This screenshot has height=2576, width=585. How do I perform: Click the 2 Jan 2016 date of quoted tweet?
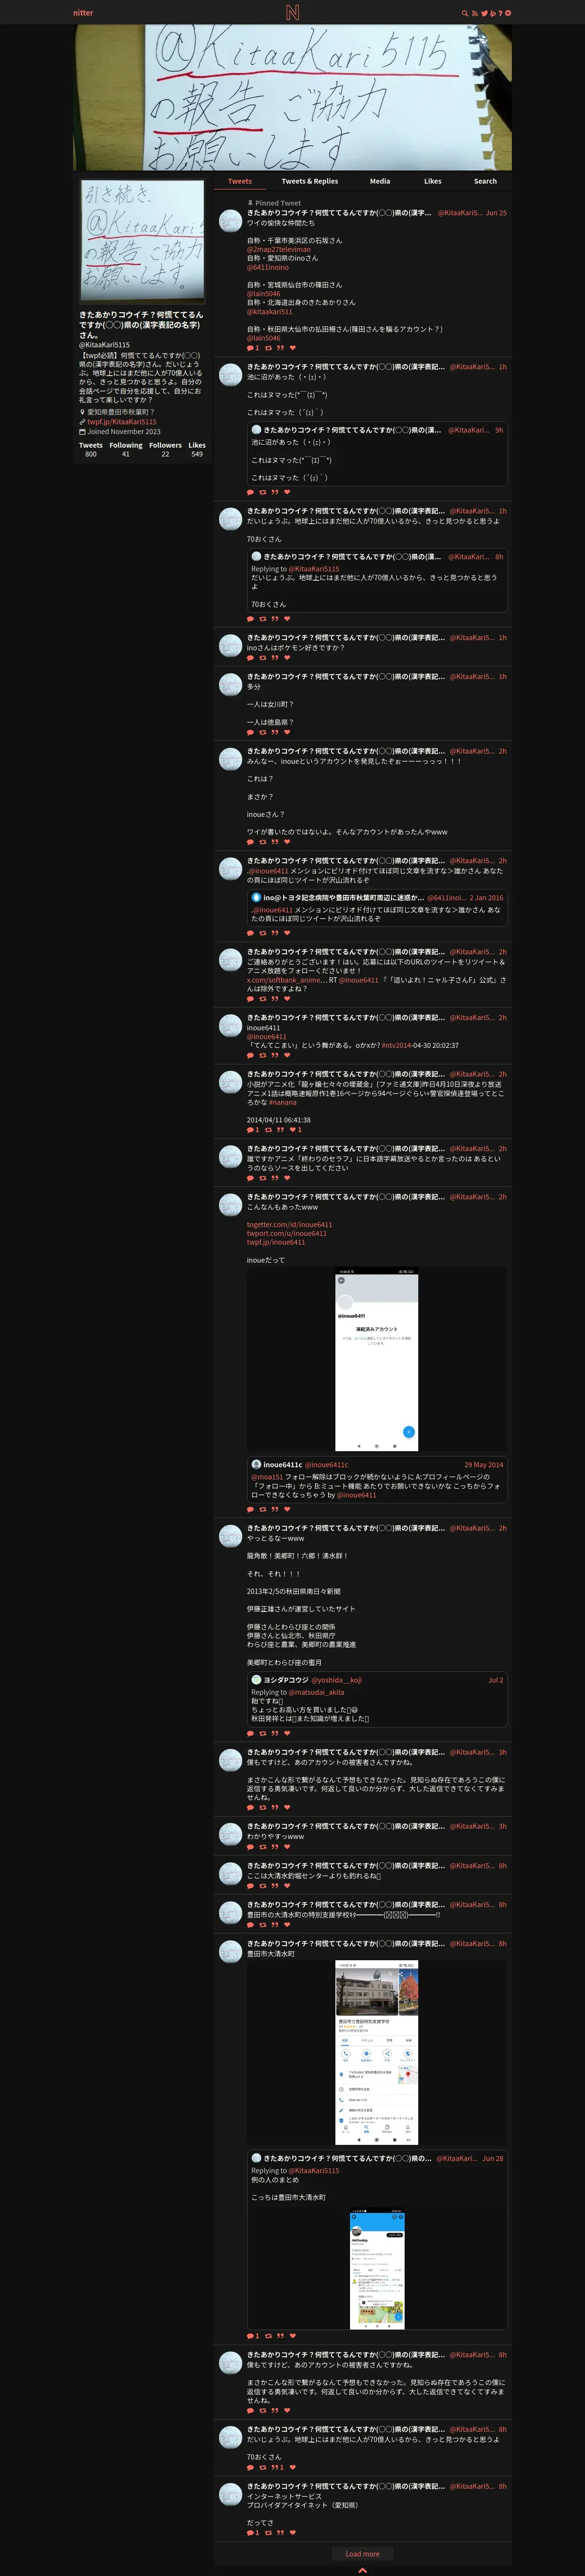(487, 897)
